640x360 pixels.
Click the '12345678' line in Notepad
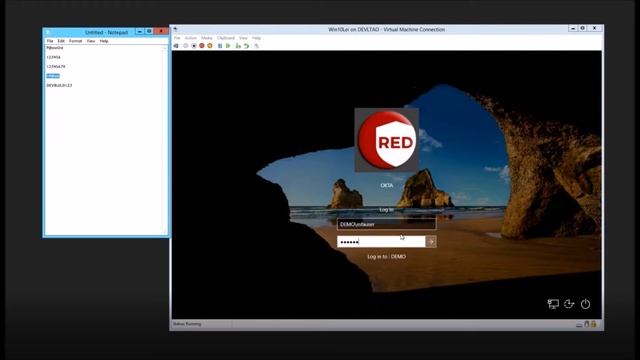click(x=56, y=67)
